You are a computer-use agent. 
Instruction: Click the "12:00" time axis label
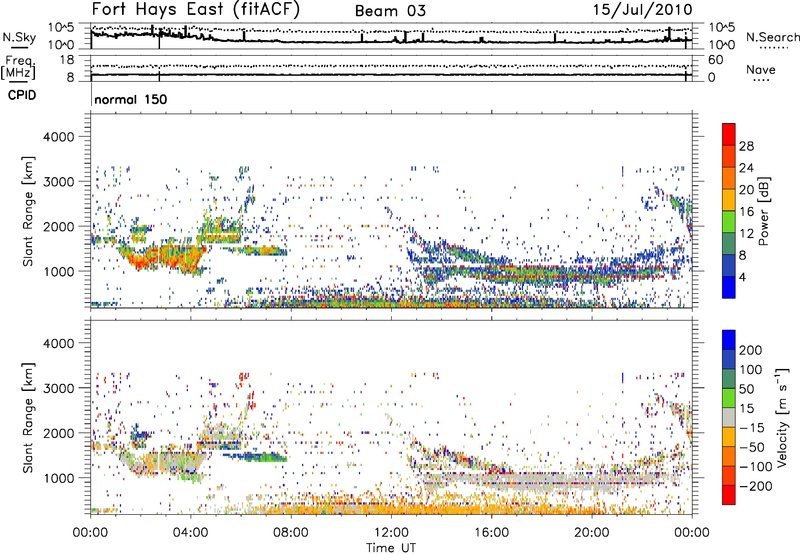pyautogui.click(x=391, y=533)
